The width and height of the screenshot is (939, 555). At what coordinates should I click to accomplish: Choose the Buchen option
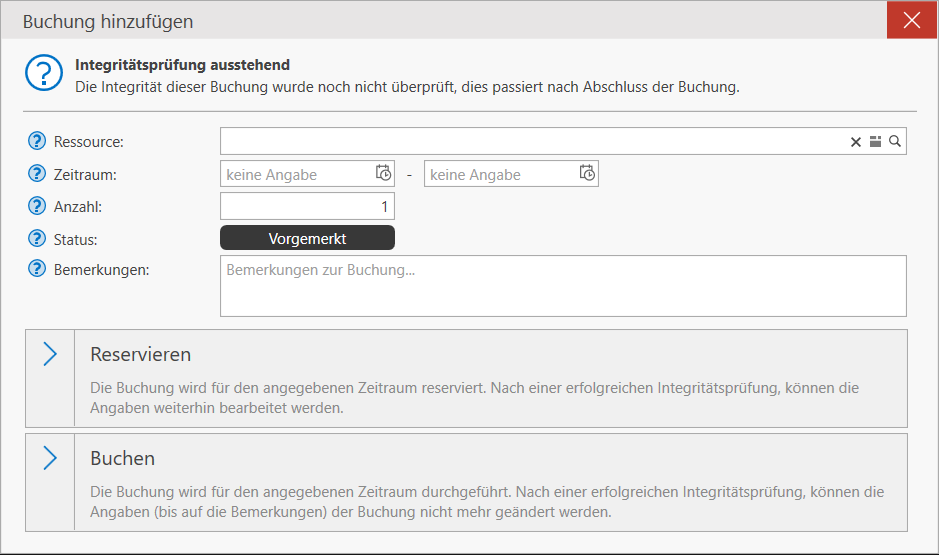pyautogui.click(x=466, y=483)
